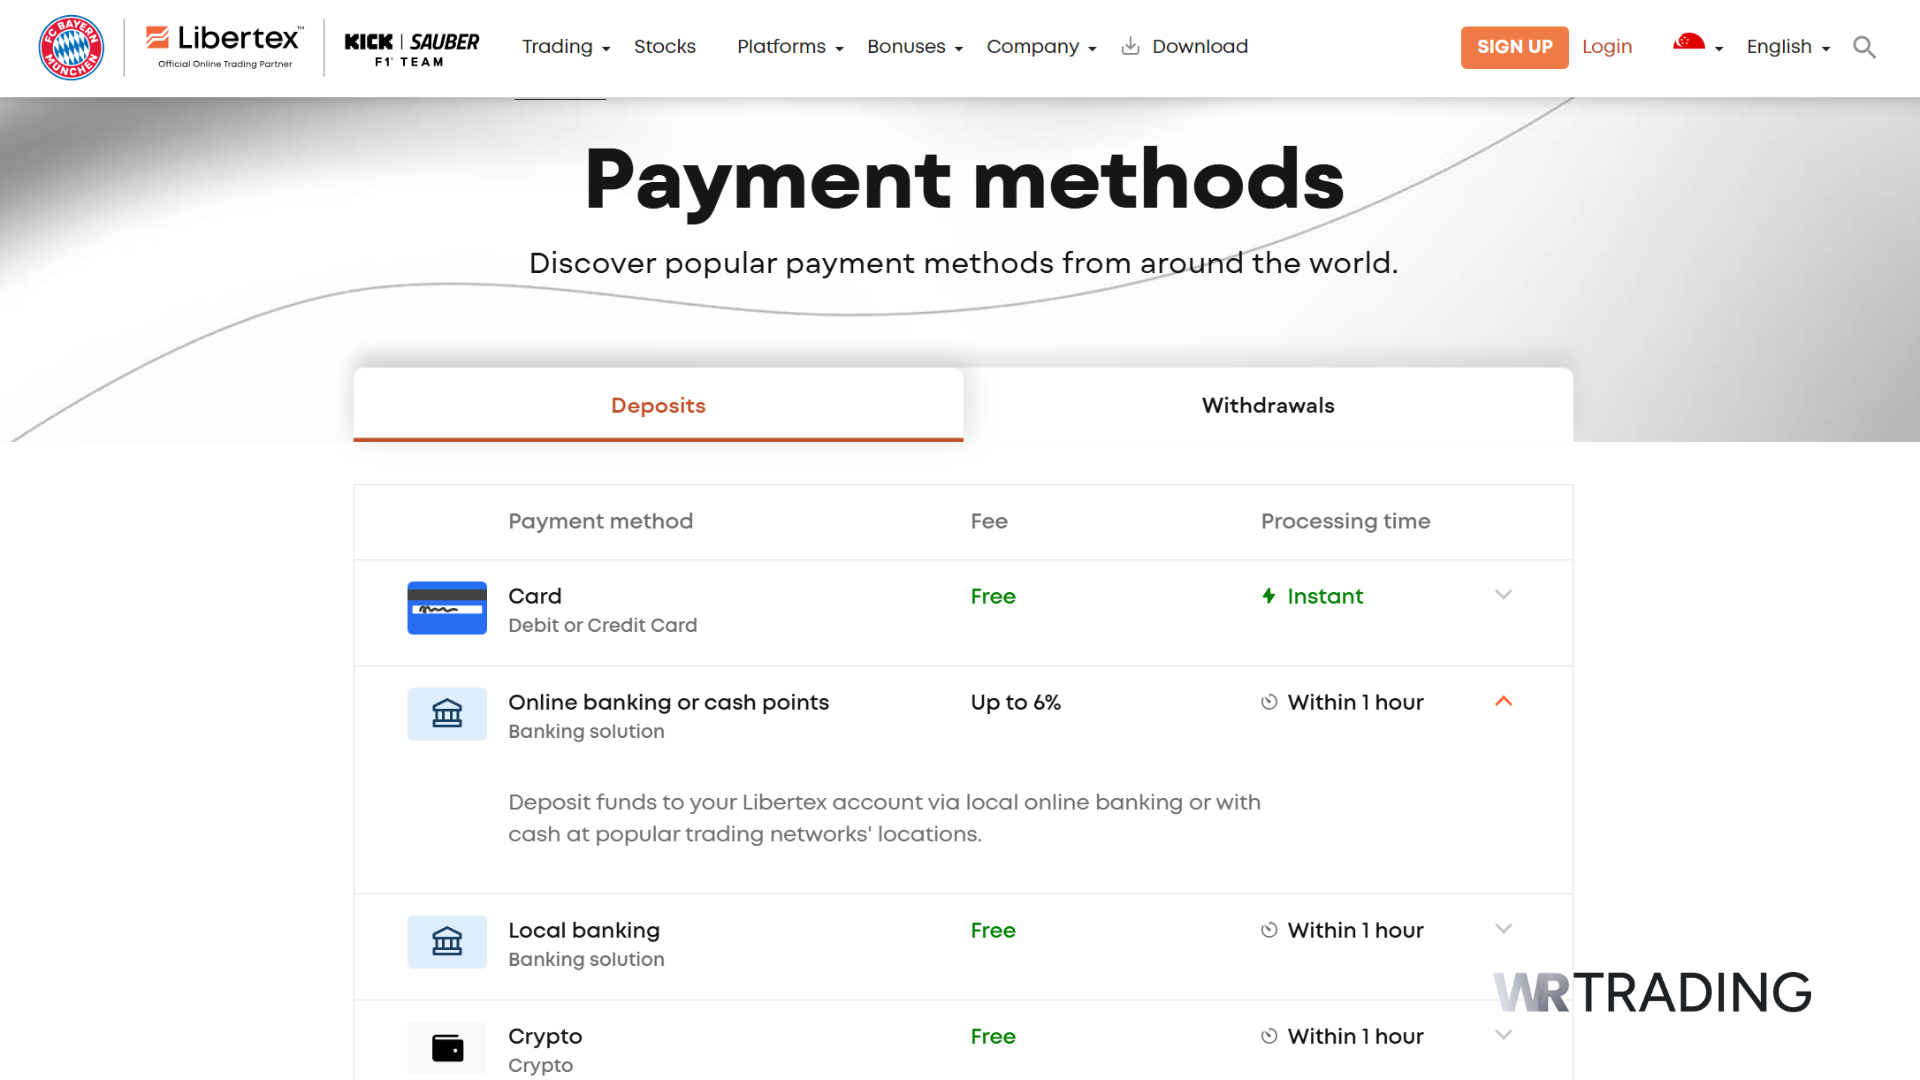1920x1080 pixels.
Task: Click the FC Bayern München partner logo
Action: [71, 47]
